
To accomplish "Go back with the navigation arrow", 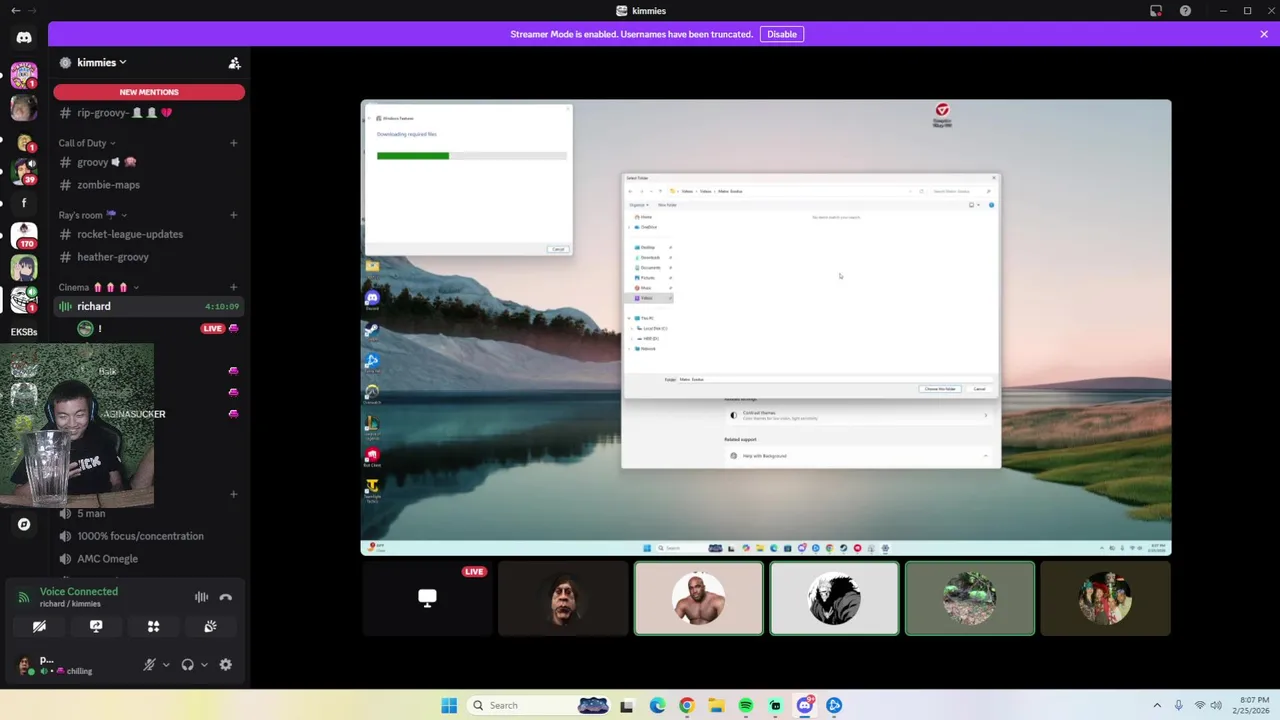I will (x=15, y=11).
